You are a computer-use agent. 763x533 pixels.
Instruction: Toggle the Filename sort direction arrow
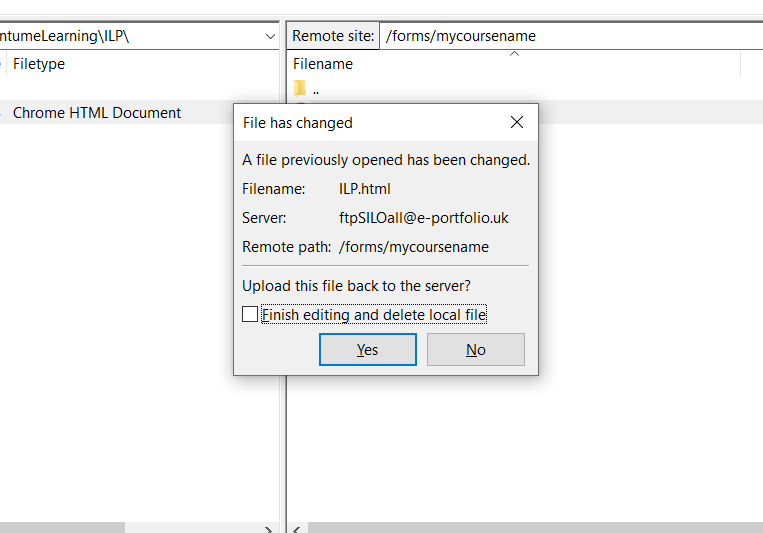[514, 54]
